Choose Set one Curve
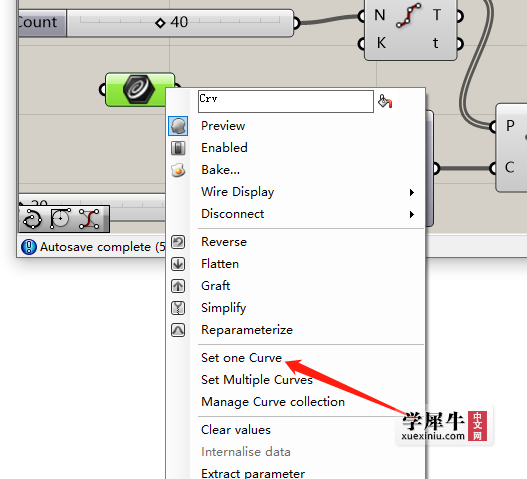 click(x=241, y=358)
